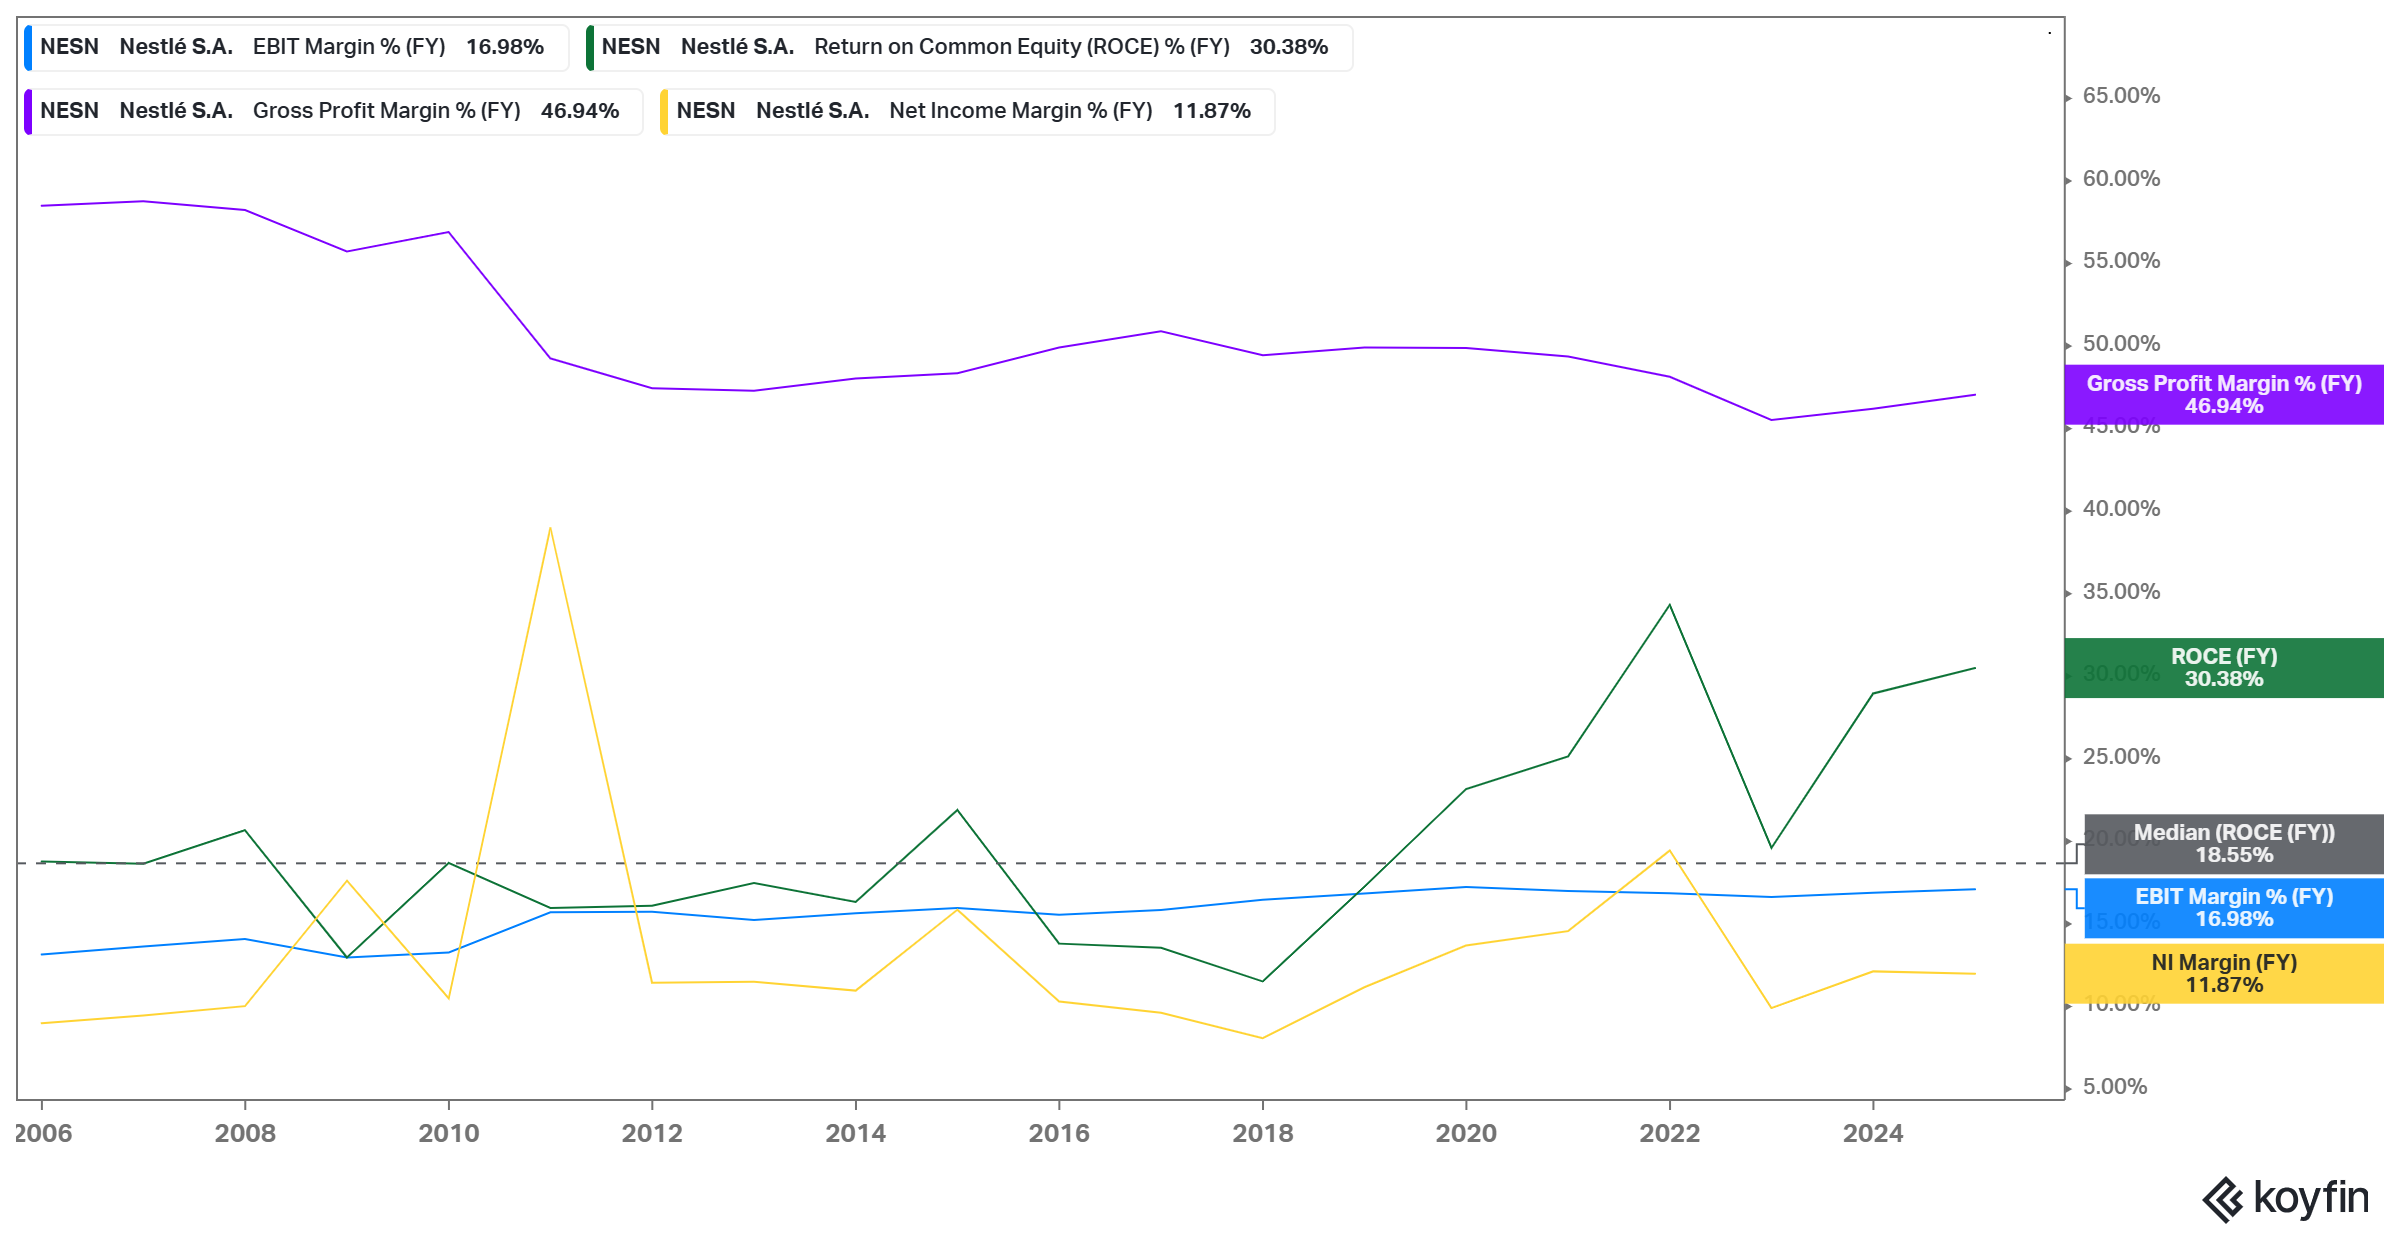This screenshot has width=2400, height=1240.
Task: Click the blue color bar on the EBIT Margin legend
Action: (x=28, y=47)
